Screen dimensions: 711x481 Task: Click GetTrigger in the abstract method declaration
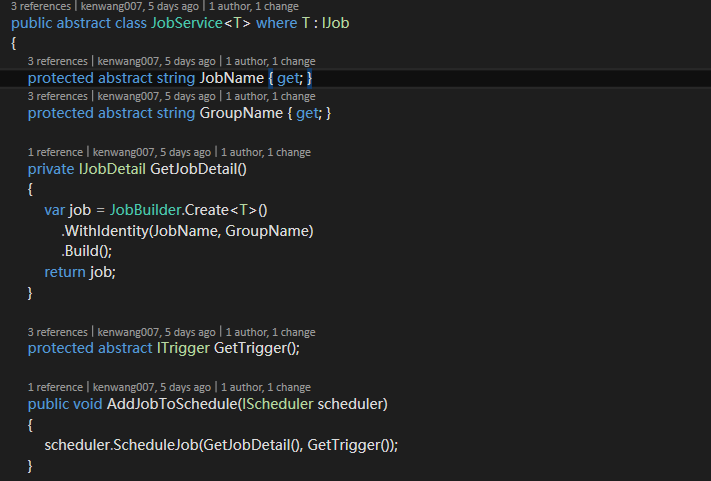250,348
